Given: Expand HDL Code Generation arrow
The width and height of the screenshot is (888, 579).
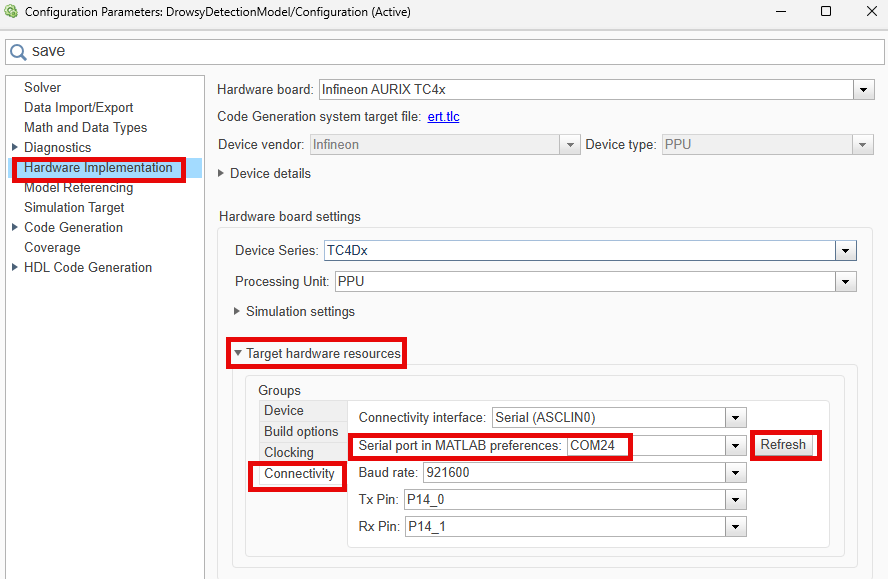Looking at the screenshot, I should [x=15, y=267].
